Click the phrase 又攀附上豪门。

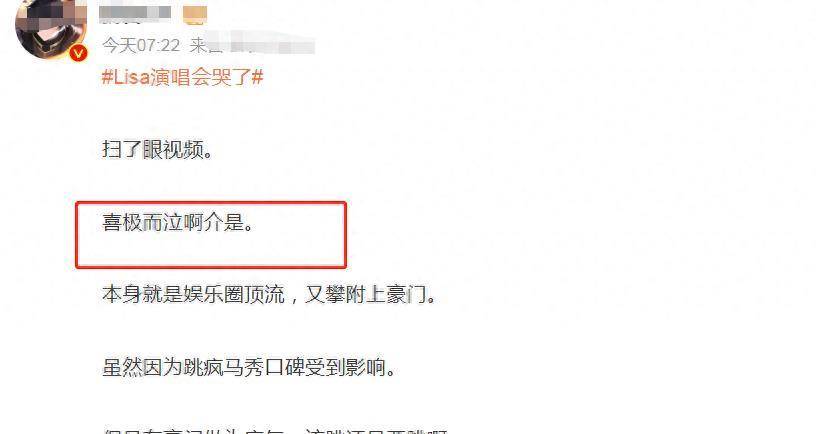click(370, 295)
